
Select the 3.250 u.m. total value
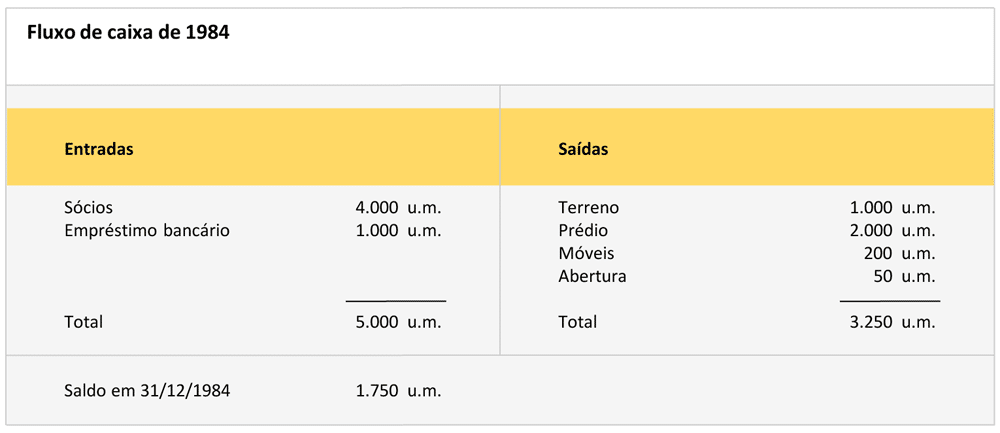coord(891,322)
